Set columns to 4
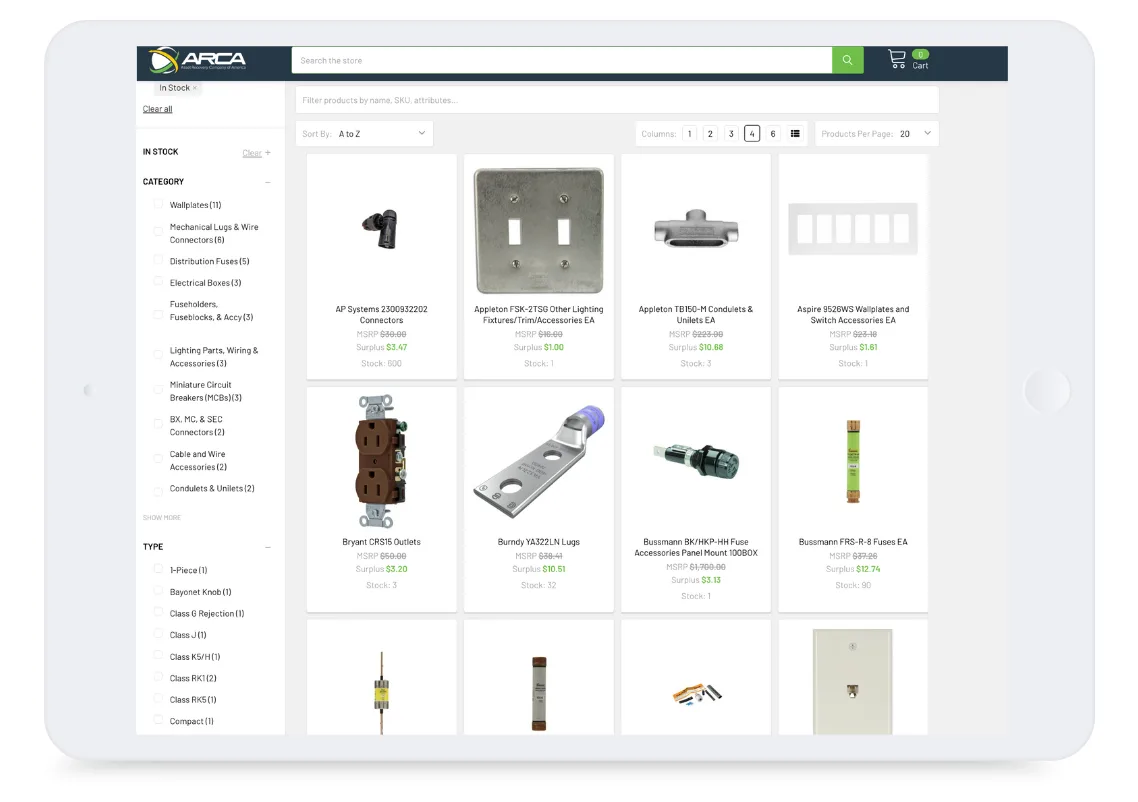The height and width of the screenshot is (802, 1138). point(752,134)
